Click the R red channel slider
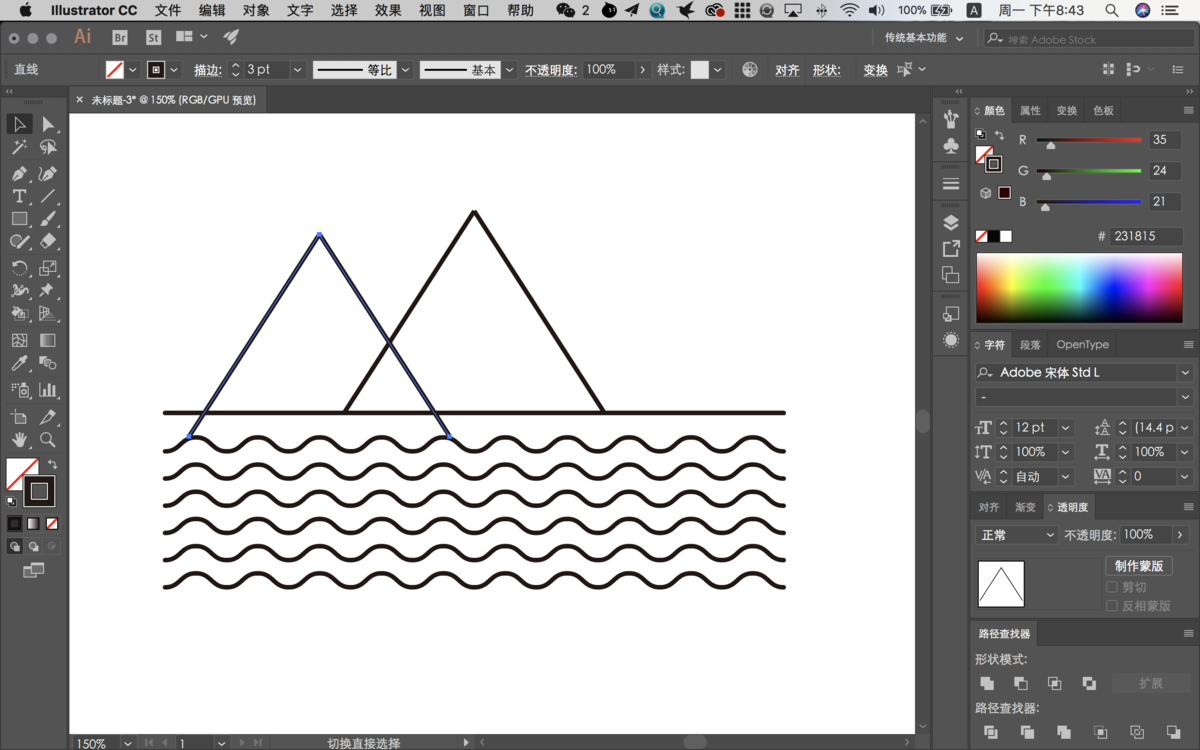Screen dimensions: 1200x750 coord(1089,140)
